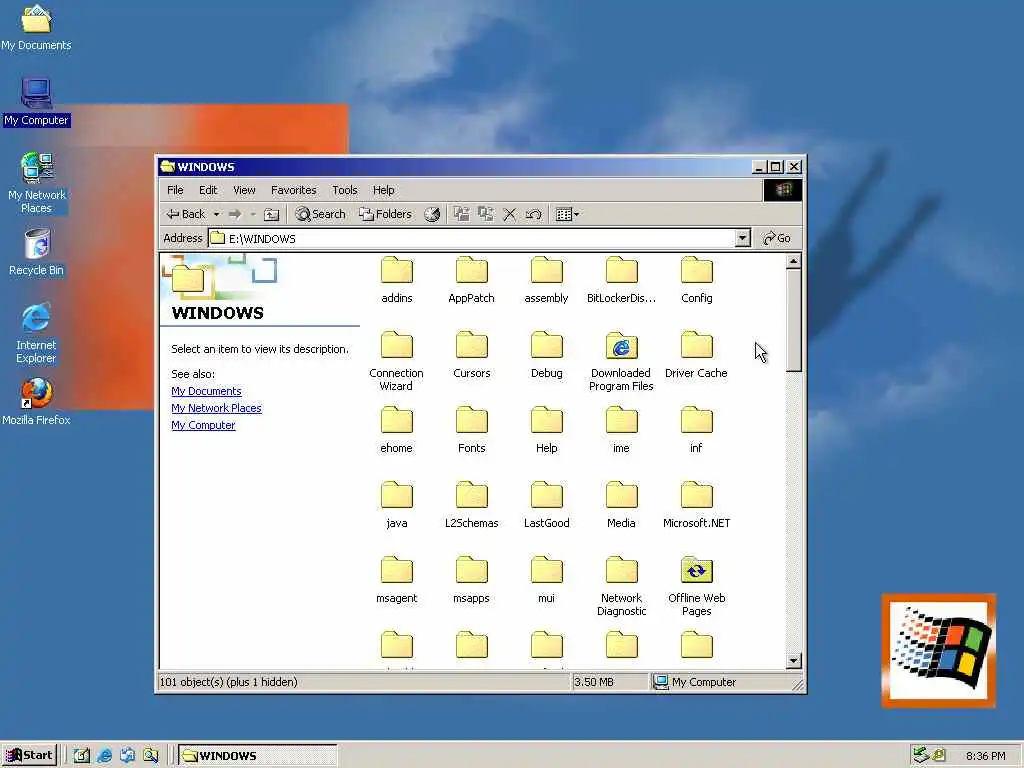This screenshot has height=768, width=1024.
Task: Select the mui folder
Action: tap(547, 581)
